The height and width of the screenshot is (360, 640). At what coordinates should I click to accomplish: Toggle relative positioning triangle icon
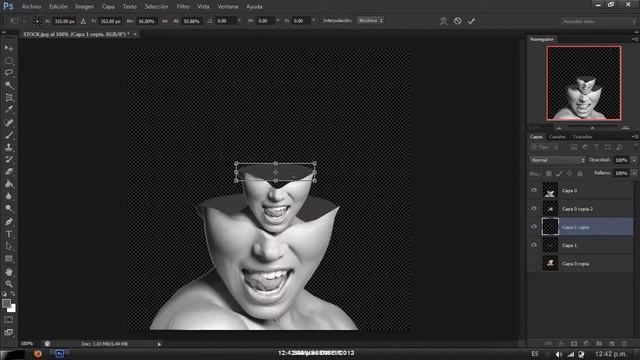click(x=83, y=21)
